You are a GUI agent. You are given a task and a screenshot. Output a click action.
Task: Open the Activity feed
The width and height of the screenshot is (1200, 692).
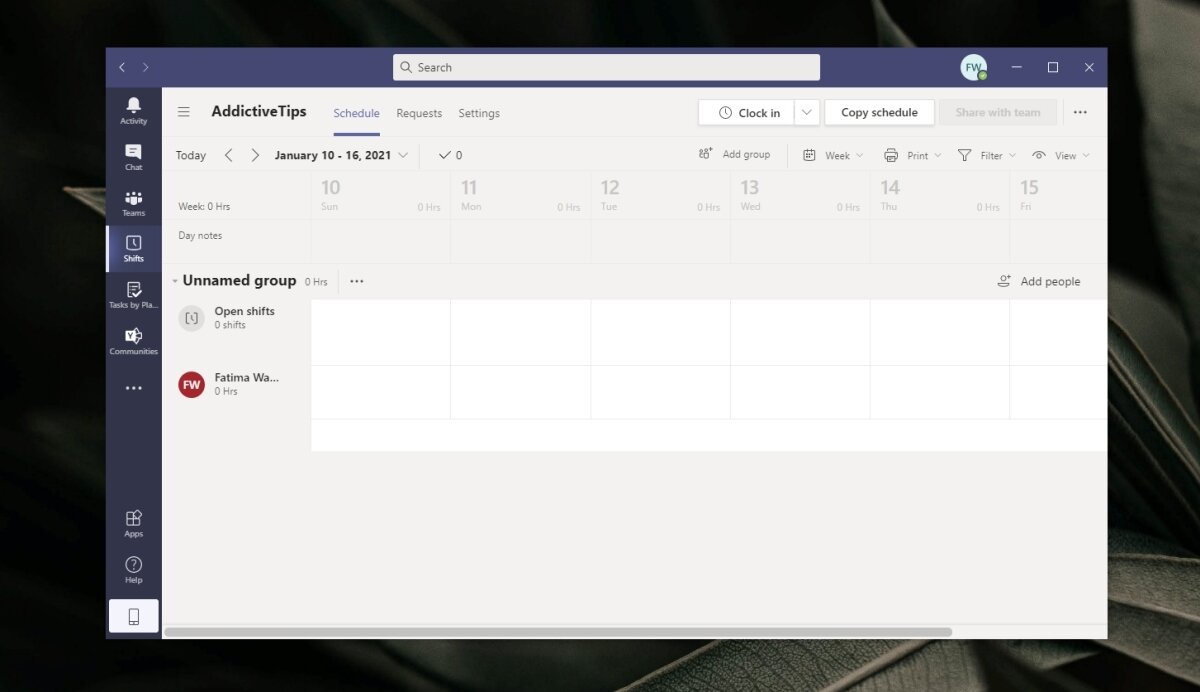(x=133, y=110)
